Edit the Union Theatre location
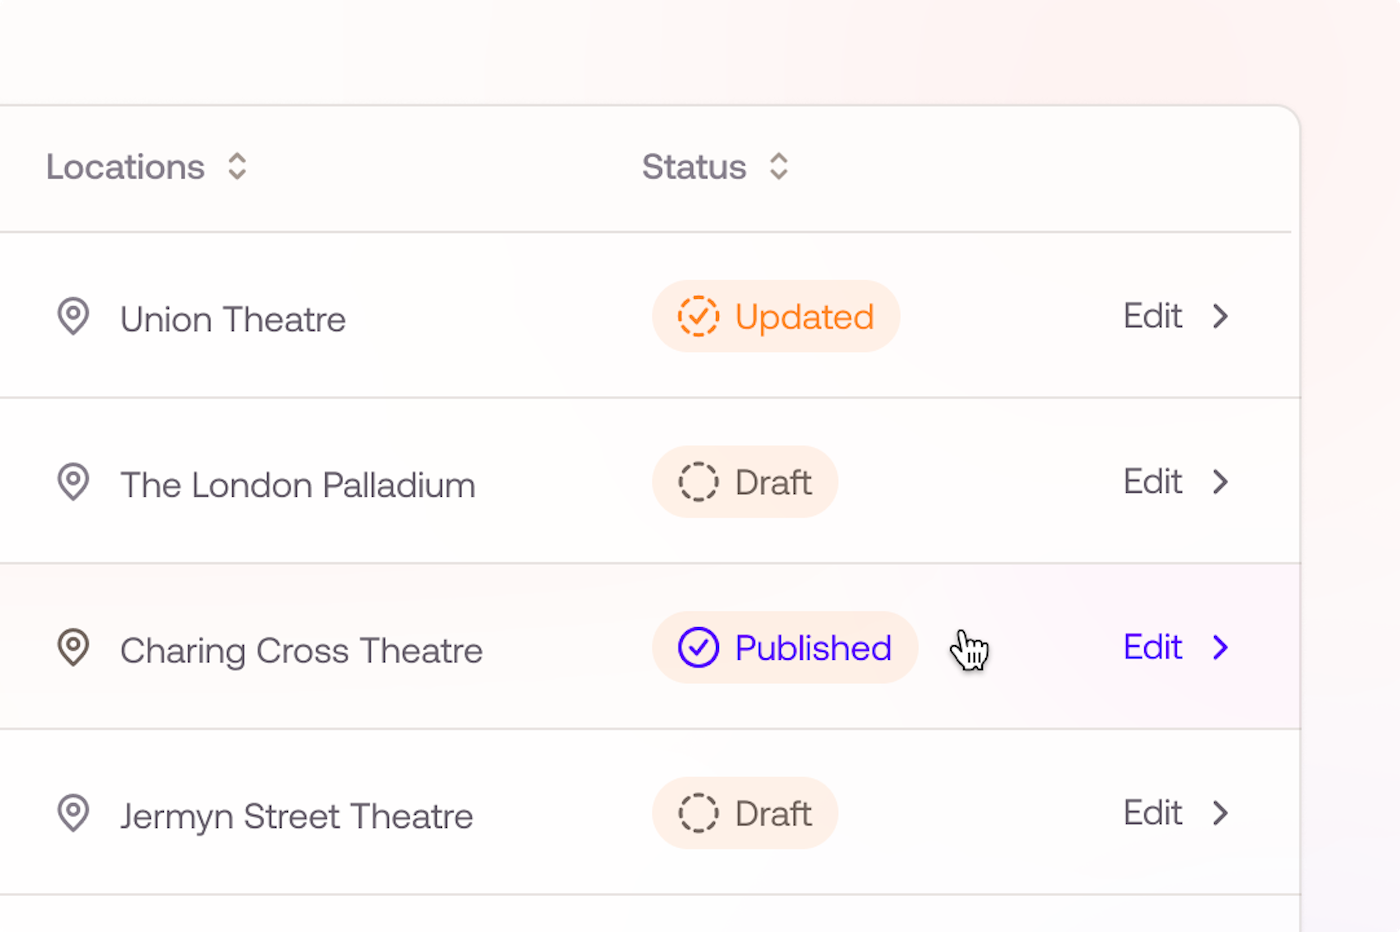This screenshot has height=932, width=1400. 1153,316
